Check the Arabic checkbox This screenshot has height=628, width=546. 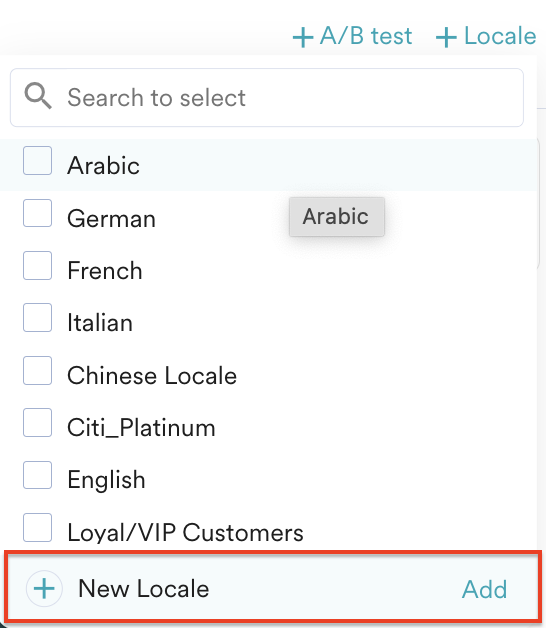point(37,161)
